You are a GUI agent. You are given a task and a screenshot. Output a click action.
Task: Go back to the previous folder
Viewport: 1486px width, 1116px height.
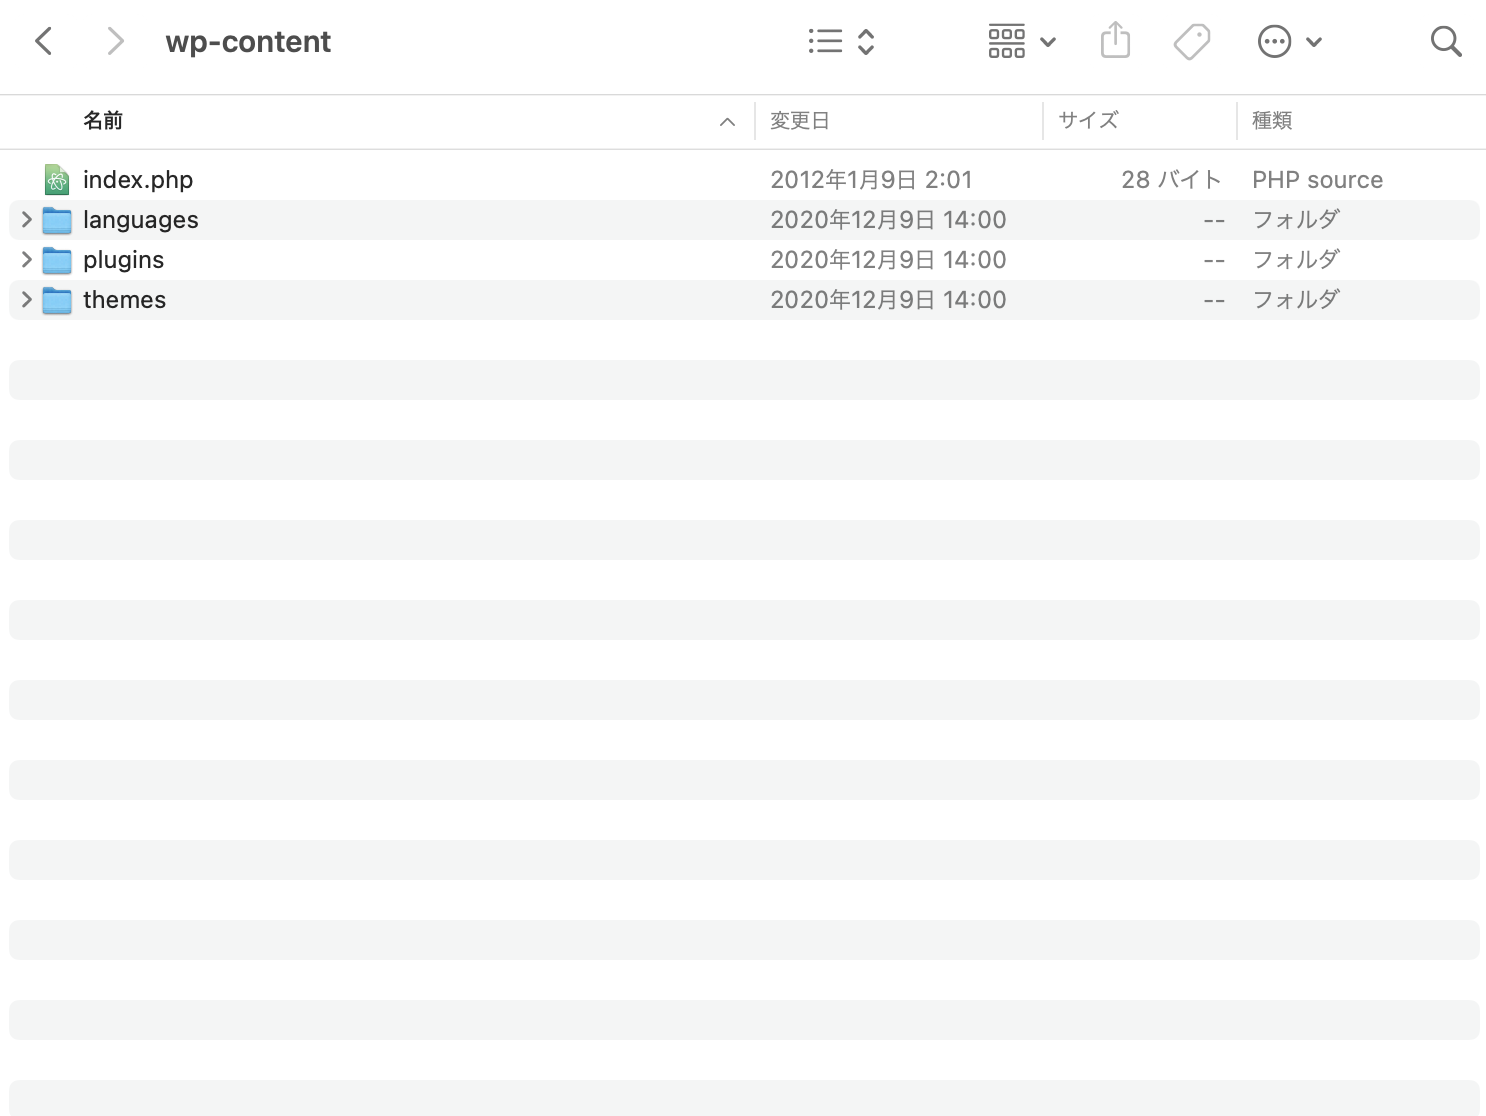(44, 41)
